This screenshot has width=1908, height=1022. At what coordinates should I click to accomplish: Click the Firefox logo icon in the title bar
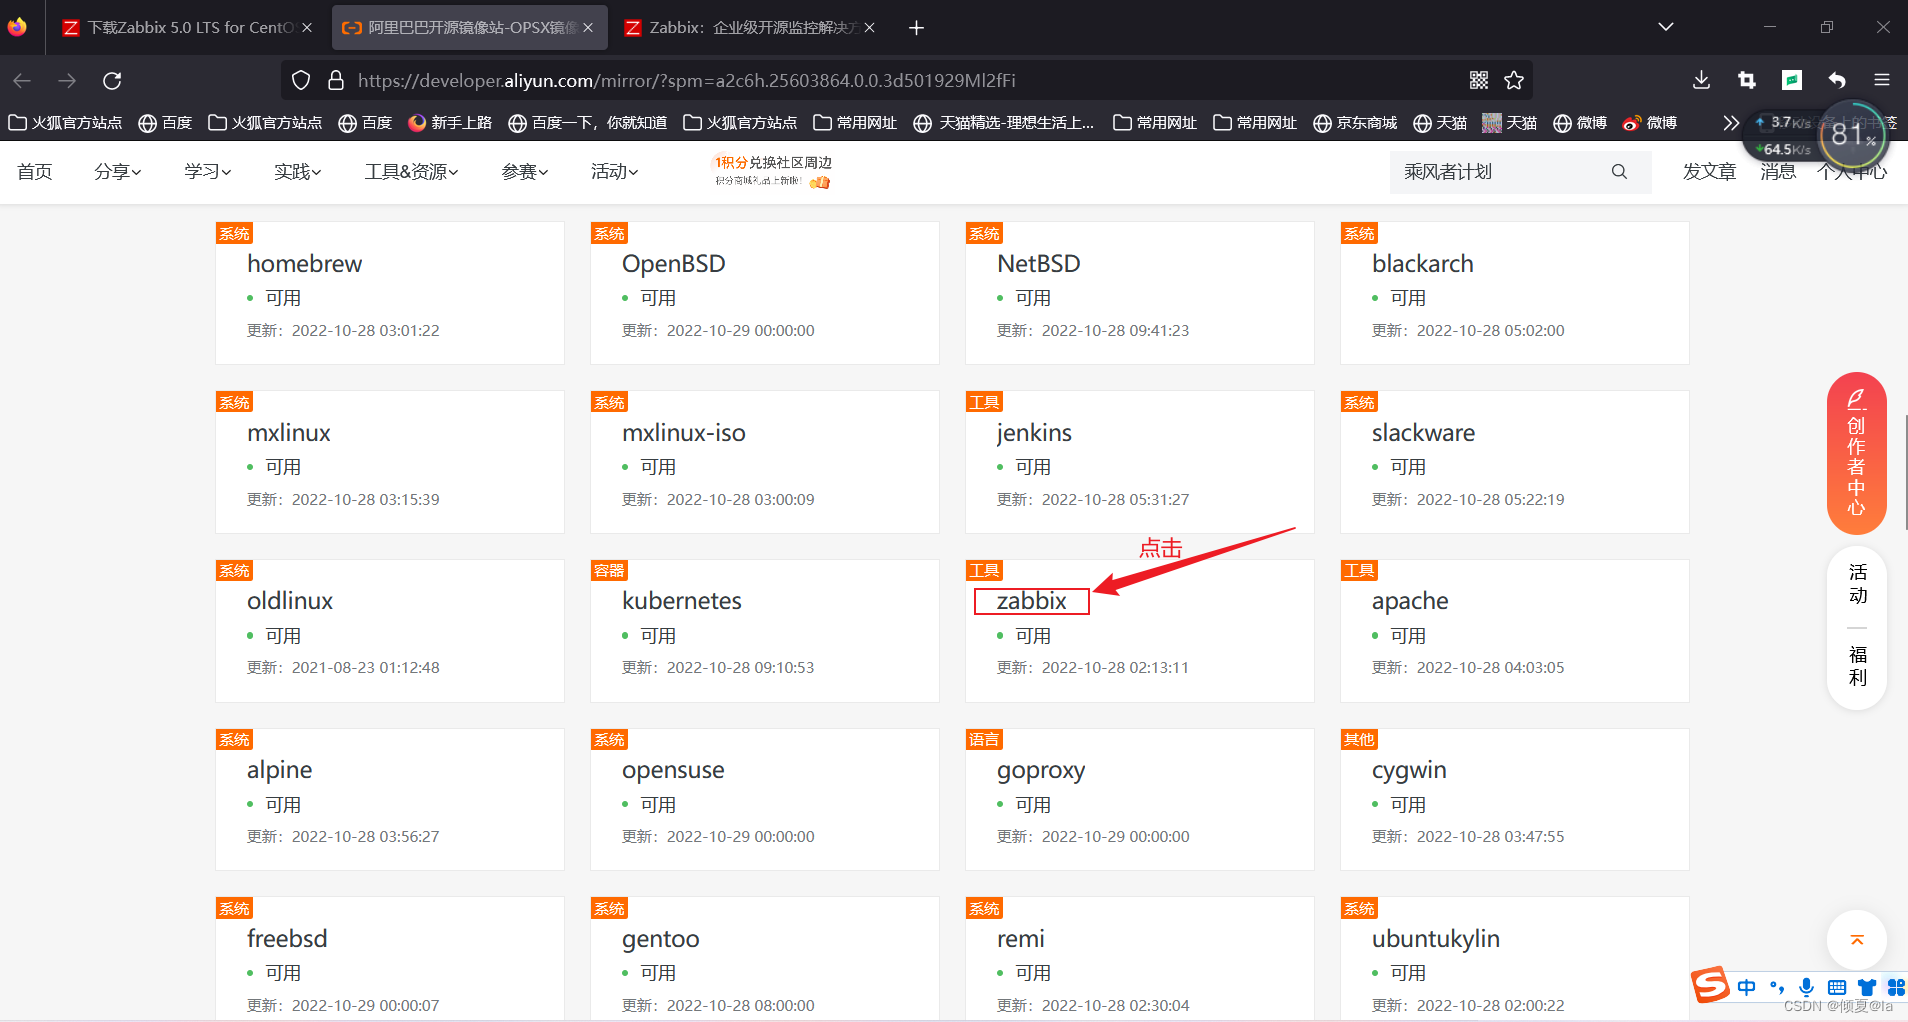(x=17, y=27)
